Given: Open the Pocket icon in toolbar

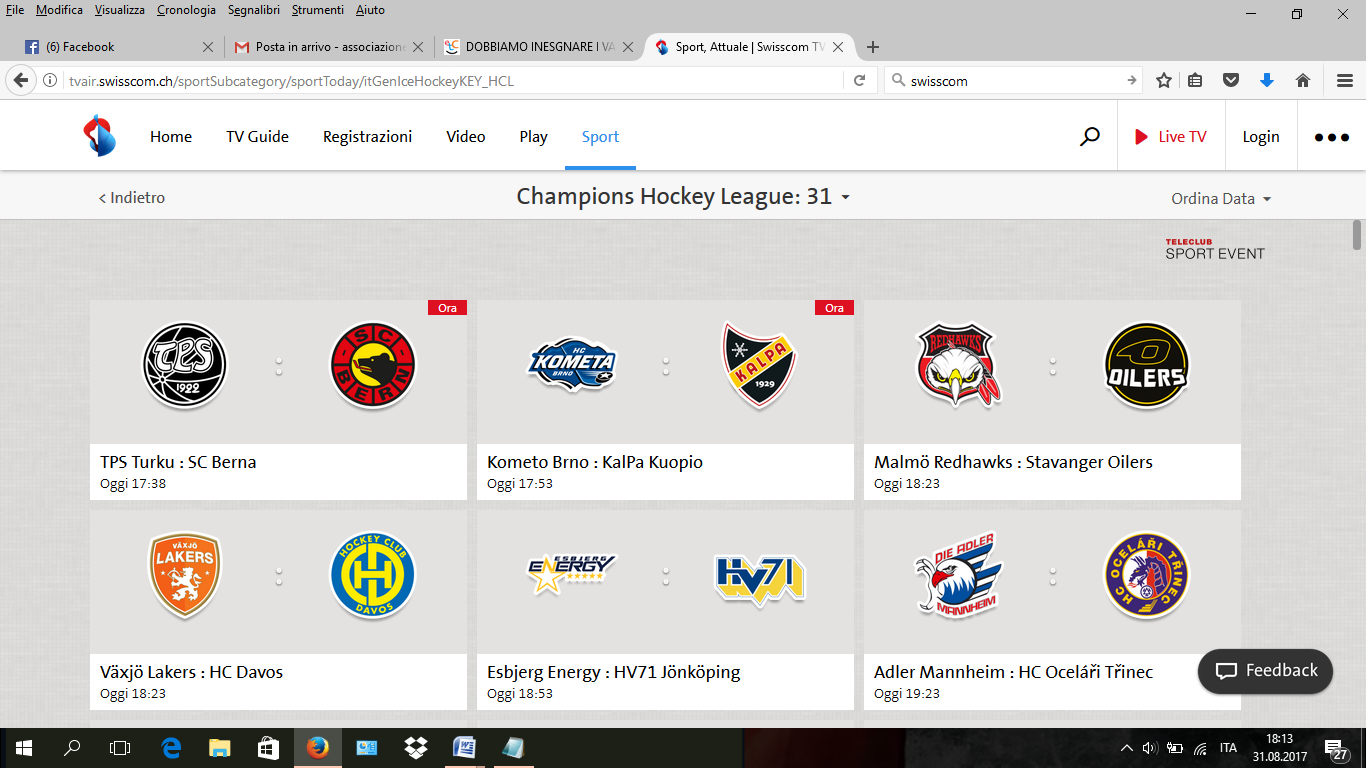Looking at the screenshot, I should (1232, 81).
